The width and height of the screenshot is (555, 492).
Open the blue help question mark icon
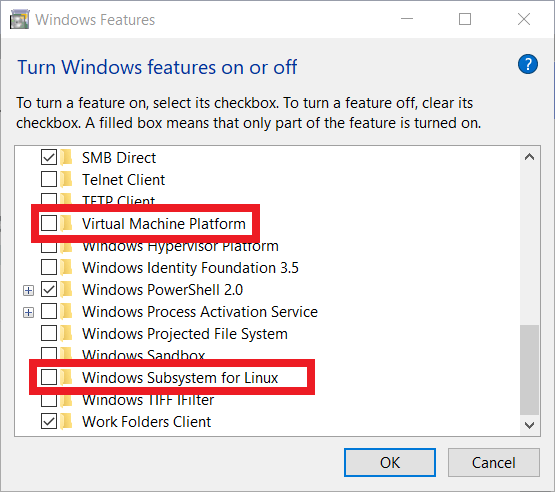[x=528, y=64]
